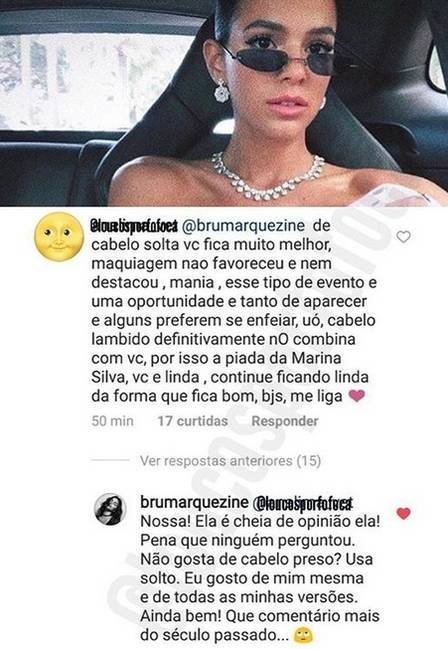
Task: Select the comment text 'cabelo solta vc fica'
Action: pyautogui.click(x=161, y=245)
